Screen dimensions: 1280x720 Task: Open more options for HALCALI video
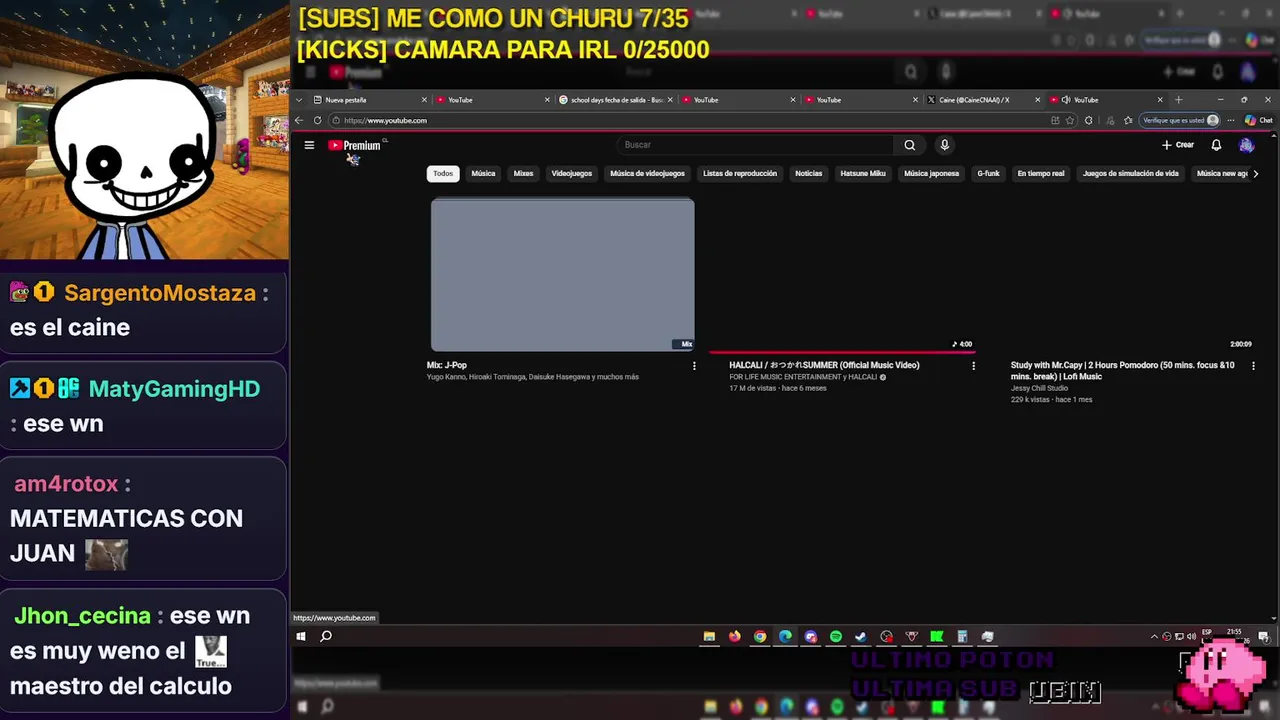point(973,366)
